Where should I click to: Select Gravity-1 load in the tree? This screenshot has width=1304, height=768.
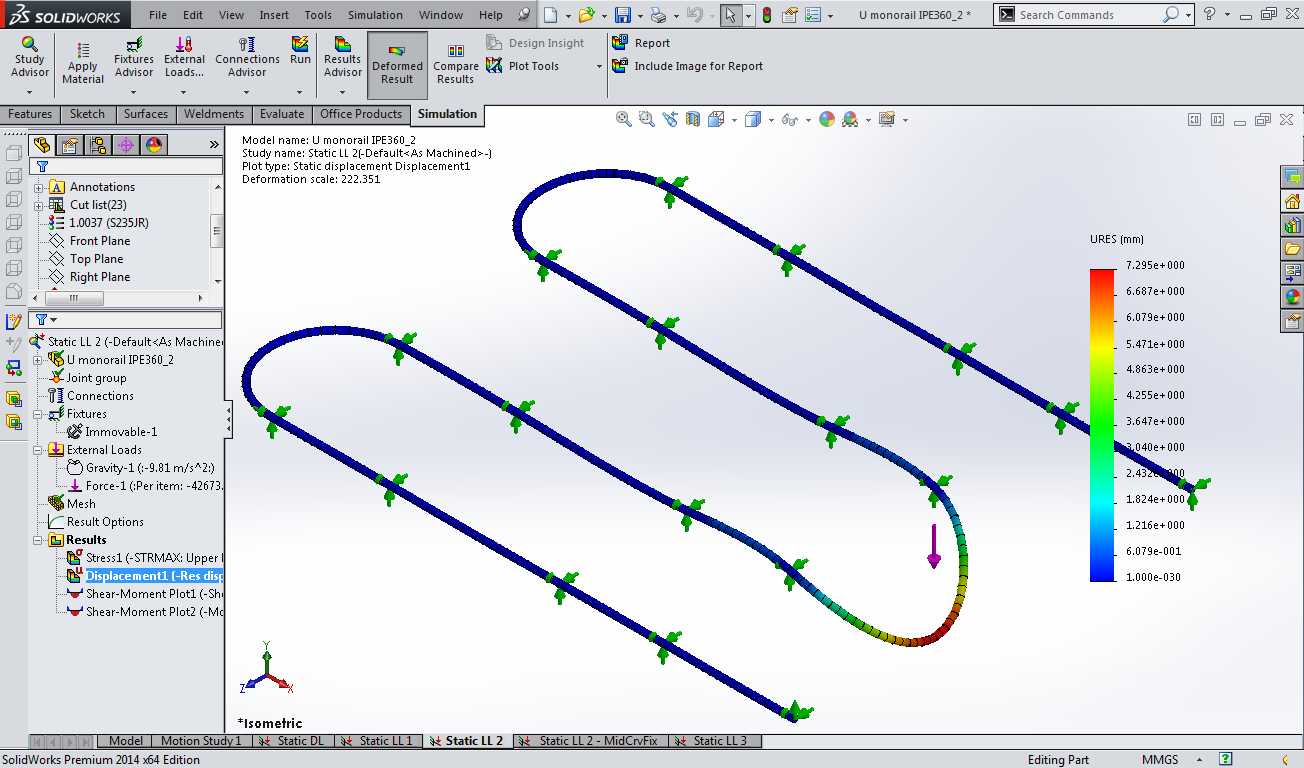[x=140, y=468]
